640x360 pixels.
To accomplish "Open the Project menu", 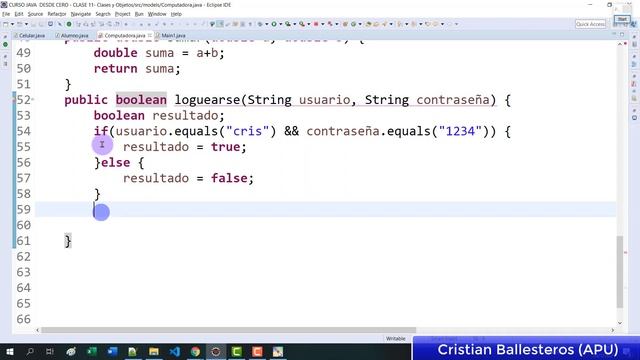I will pyautogui.click(x=122, y=14).
